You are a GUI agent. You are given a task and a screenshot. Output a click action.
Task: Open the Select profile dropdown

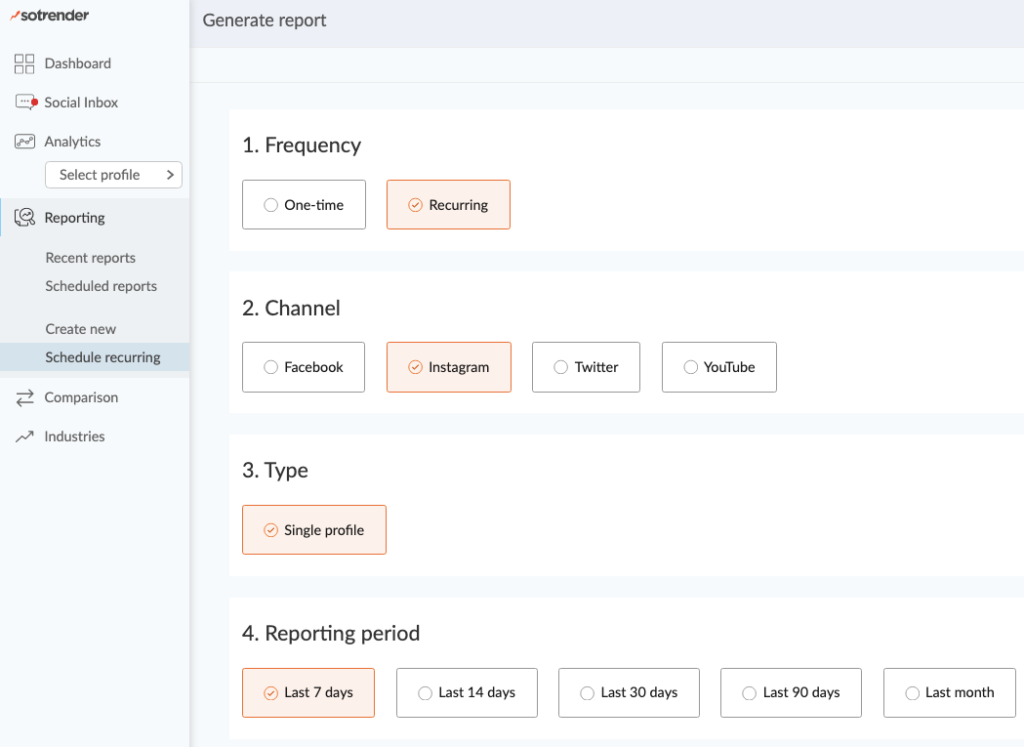point(113,175)
